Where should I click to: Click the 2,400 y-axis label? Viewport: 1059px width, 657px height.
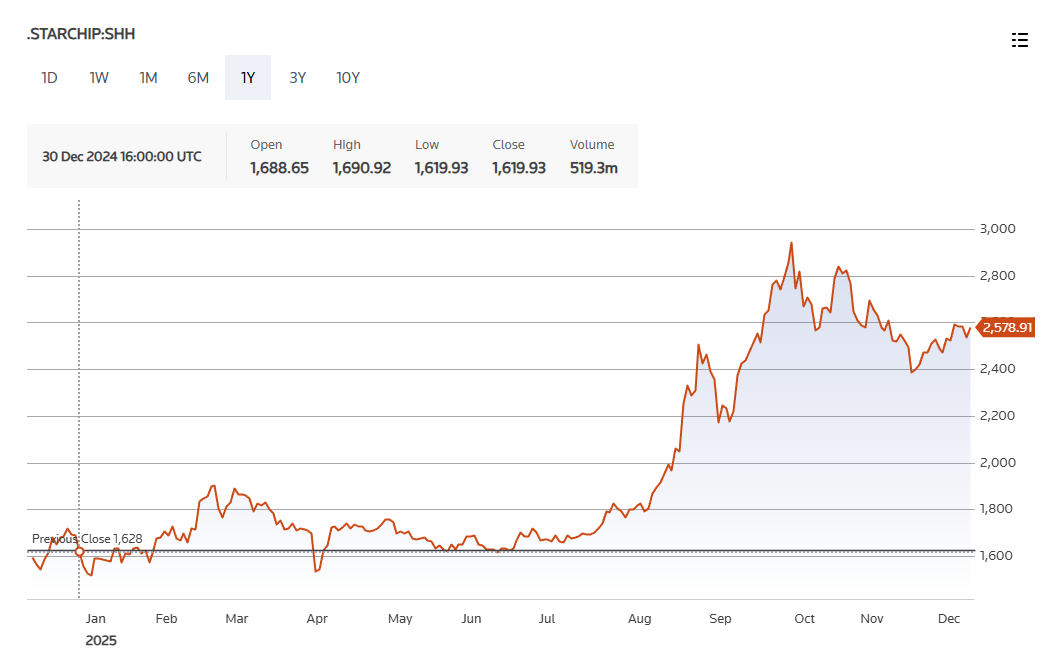pyautogui.click(x=998, y=369)
